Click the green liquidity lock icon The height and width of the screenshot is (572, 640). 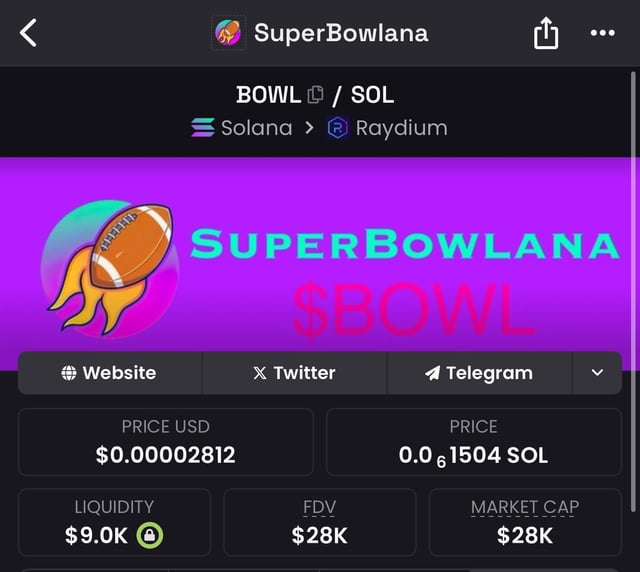pos(150,535)
